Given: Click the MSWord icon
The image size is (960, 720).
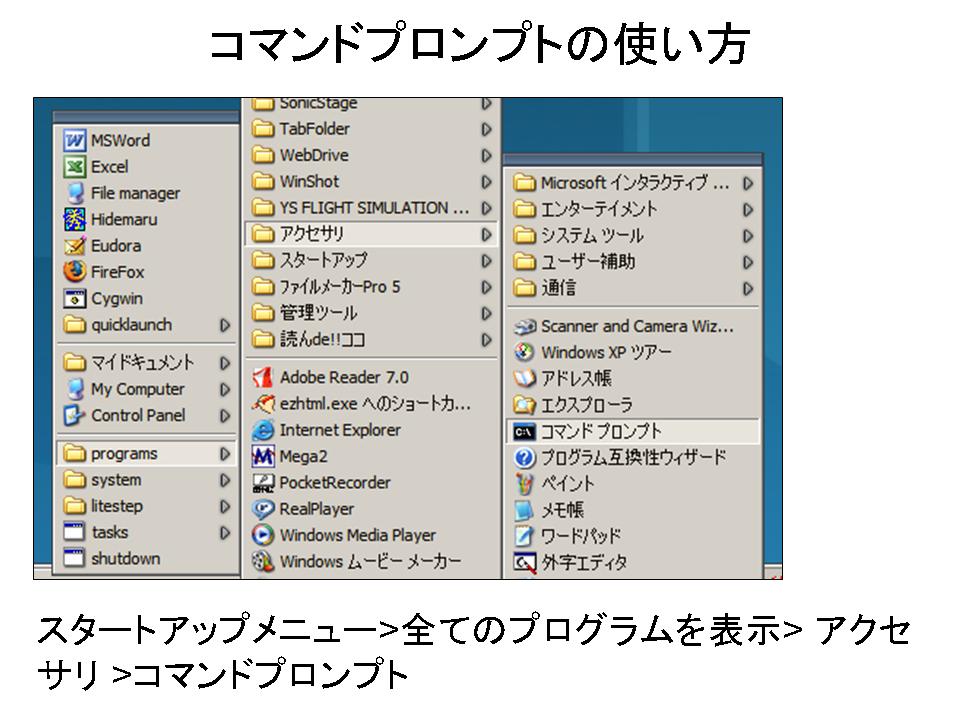Looking at the screenshot, I should tap(75, 141).
